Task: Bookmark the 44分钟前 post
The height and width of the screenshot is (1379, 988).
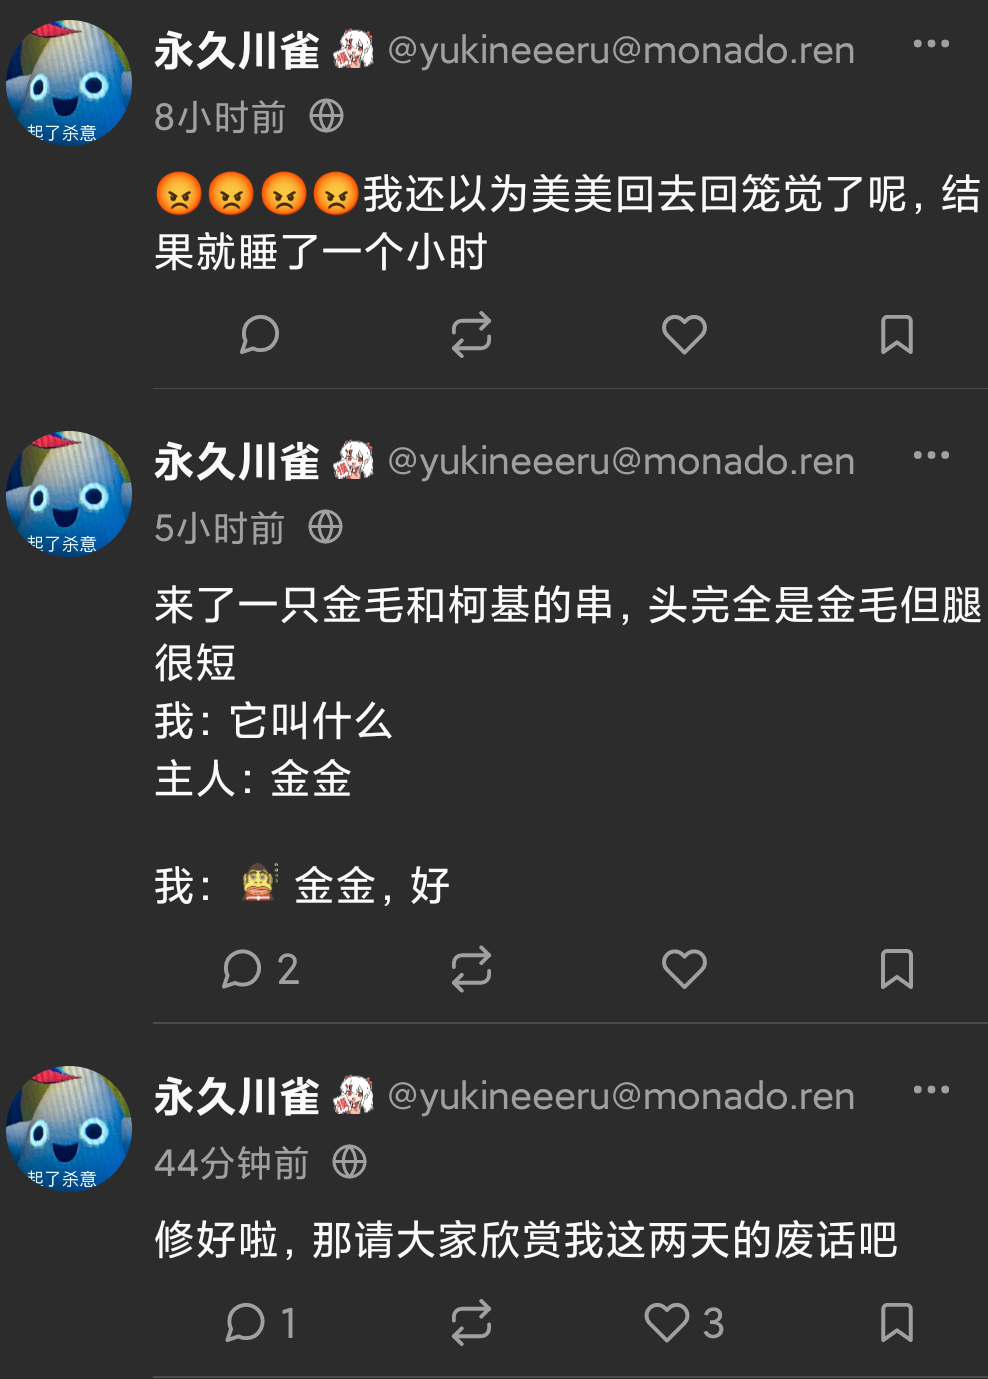Action: coord(897,1323)
